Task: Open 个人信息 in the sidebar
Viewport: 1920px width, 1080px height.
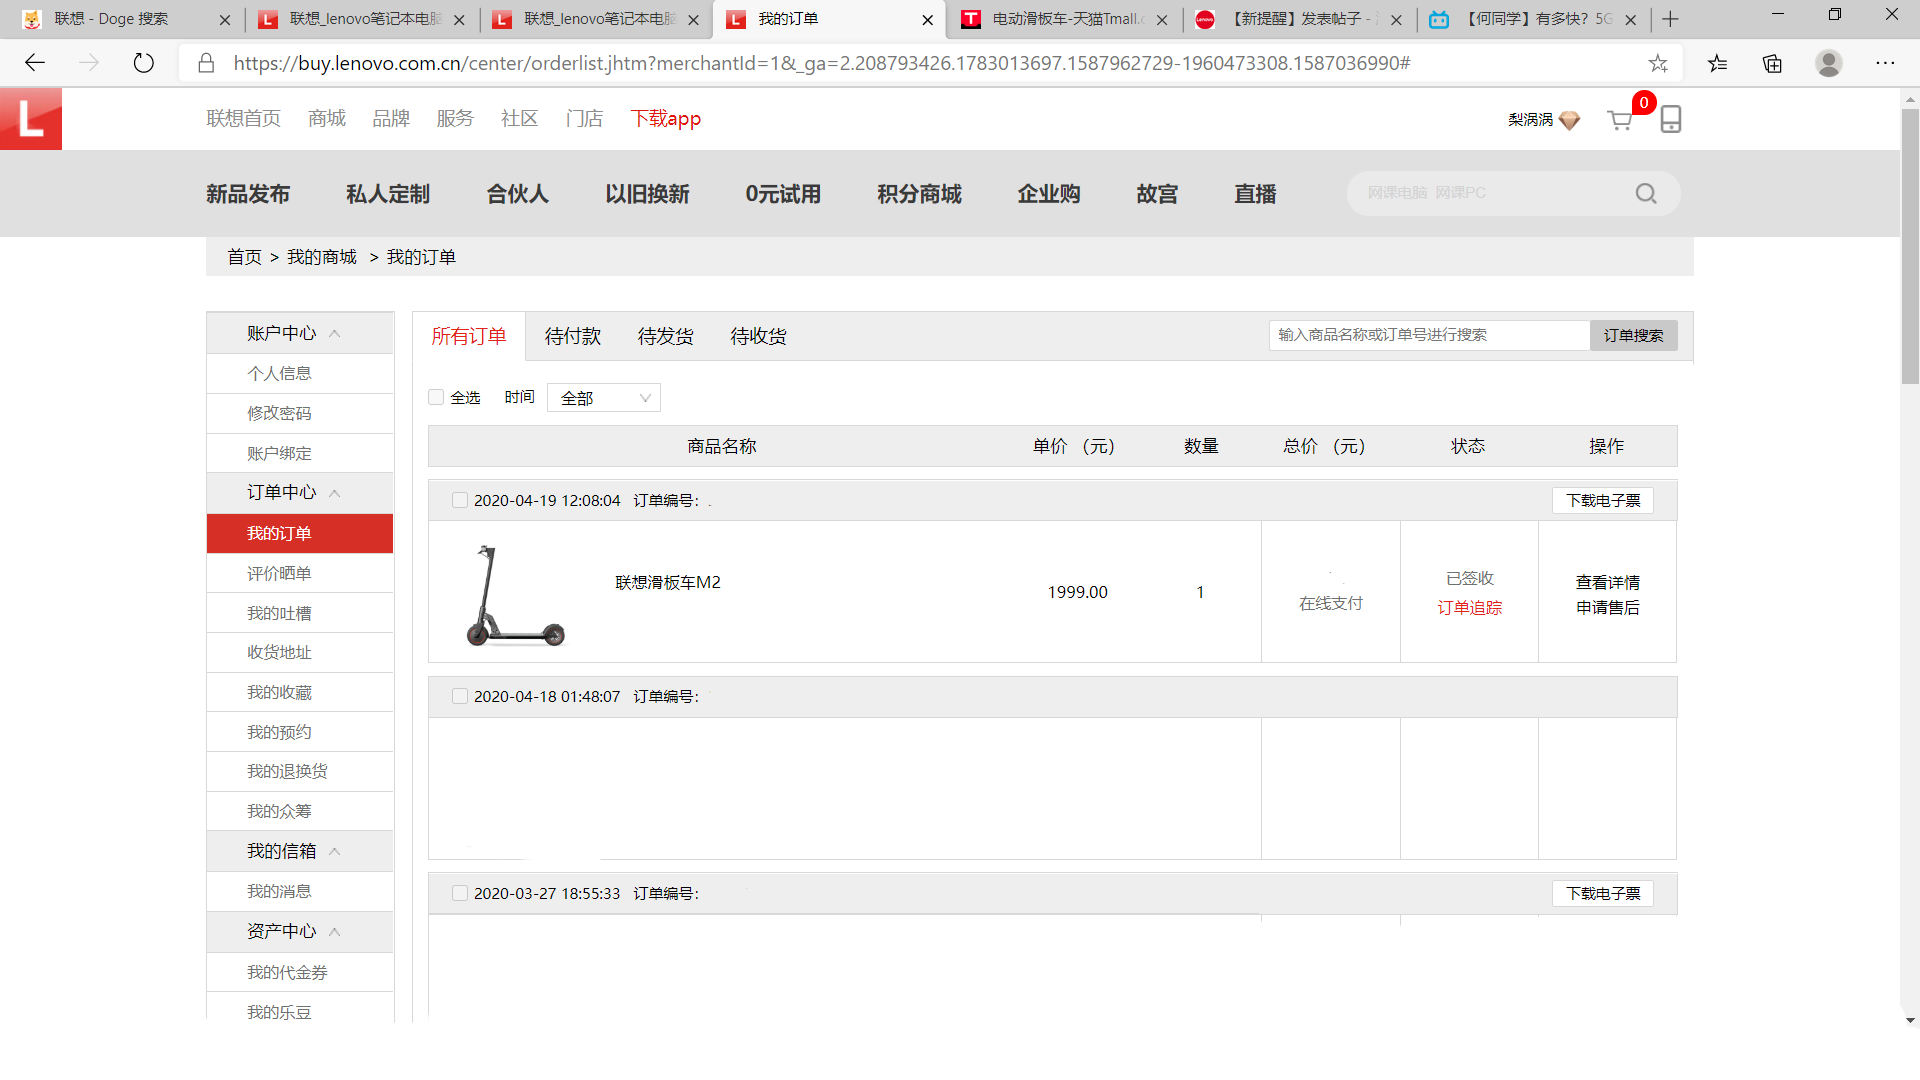Action: pos(280,373)
